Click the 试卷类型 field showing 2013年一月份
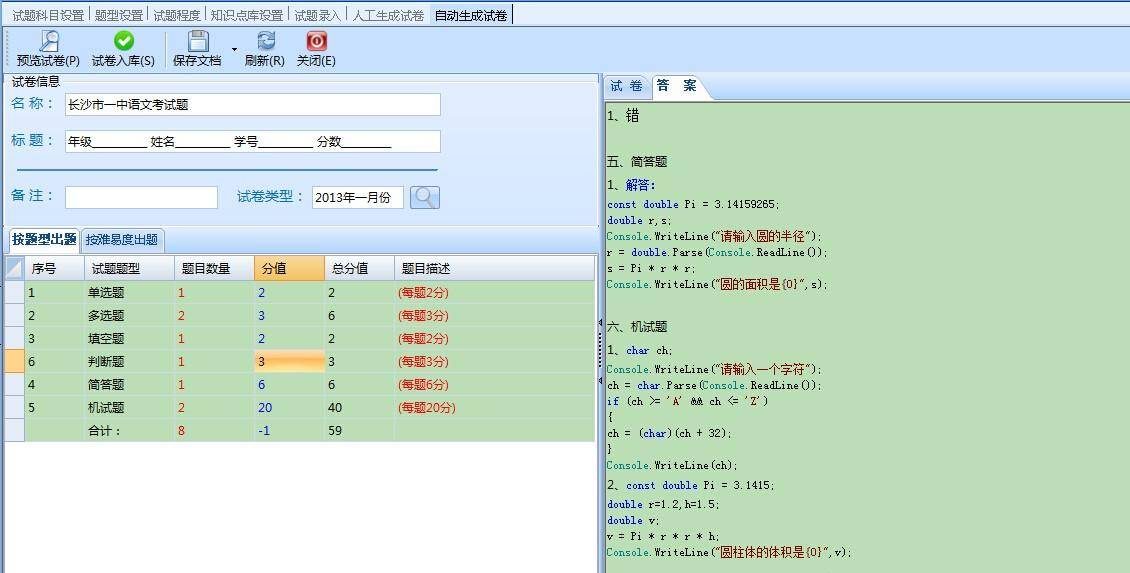The height and width of the screenshot is (573, 1130). pos(357,198)
